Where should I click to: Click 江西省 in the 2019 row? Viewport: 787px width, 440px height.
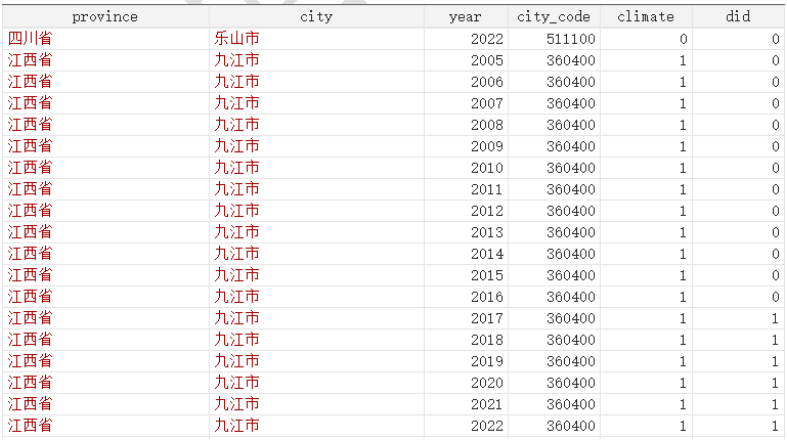(x=30, y=361)
